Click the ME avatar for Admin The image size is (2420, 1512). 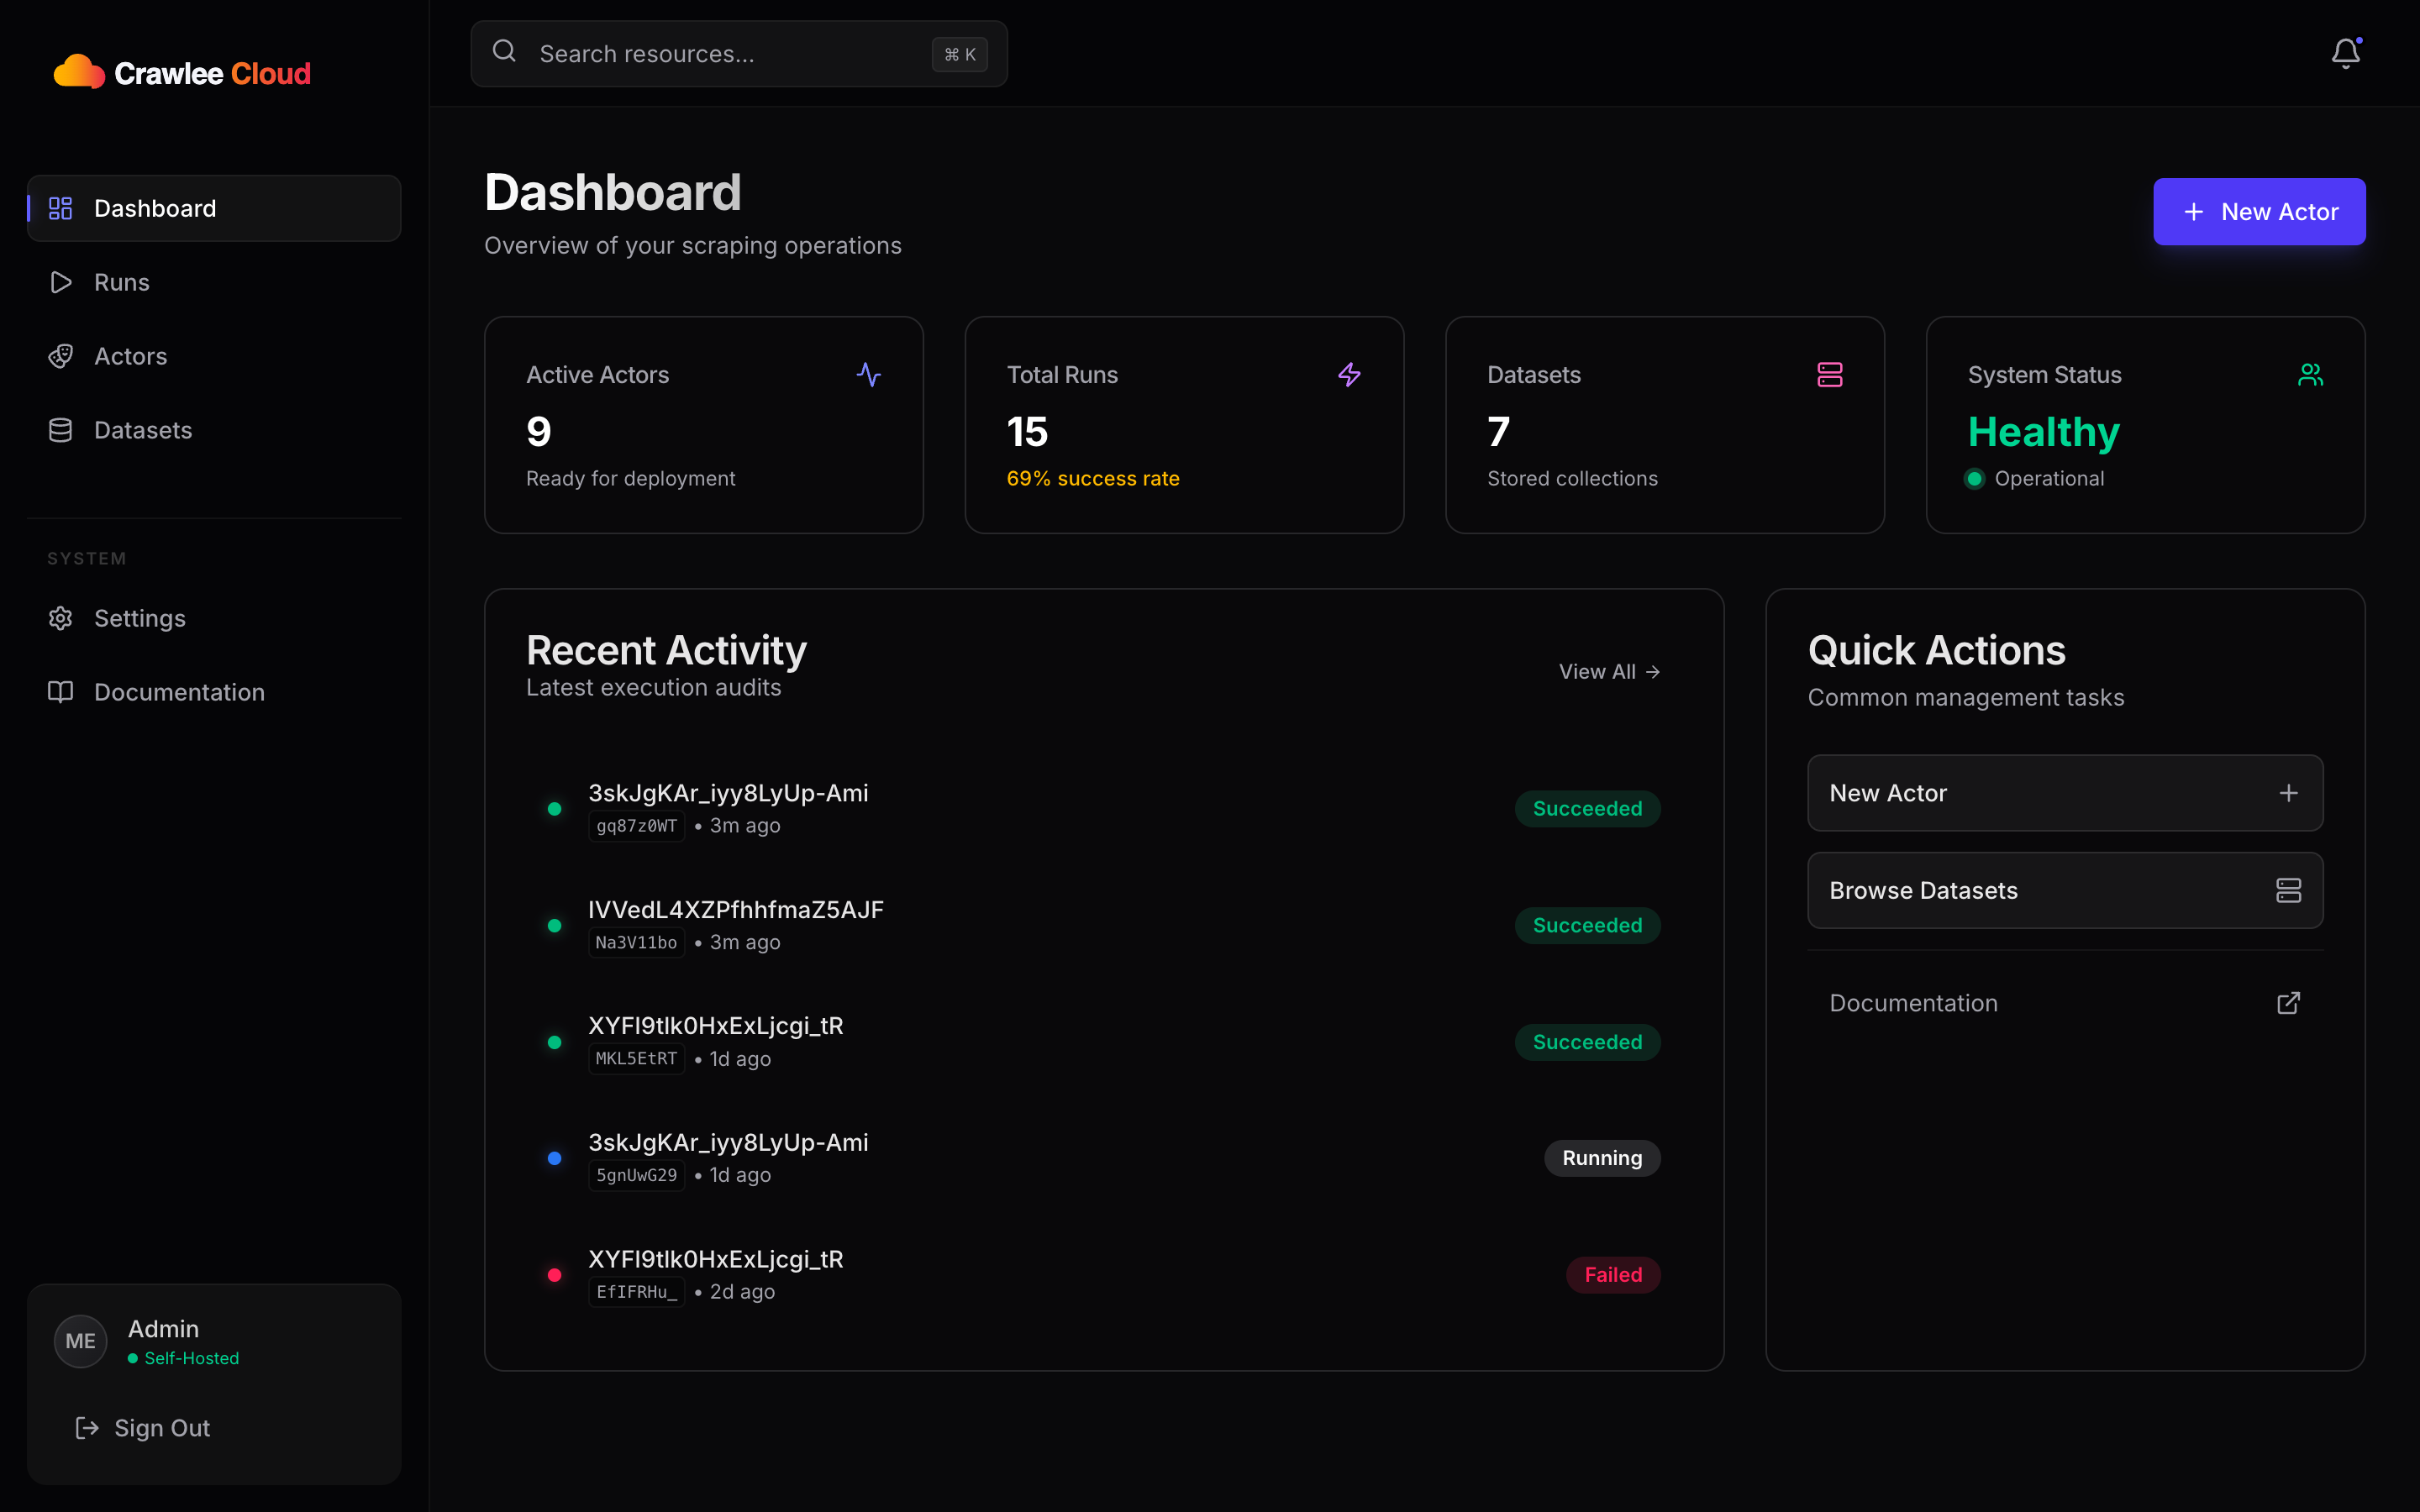80,1341
